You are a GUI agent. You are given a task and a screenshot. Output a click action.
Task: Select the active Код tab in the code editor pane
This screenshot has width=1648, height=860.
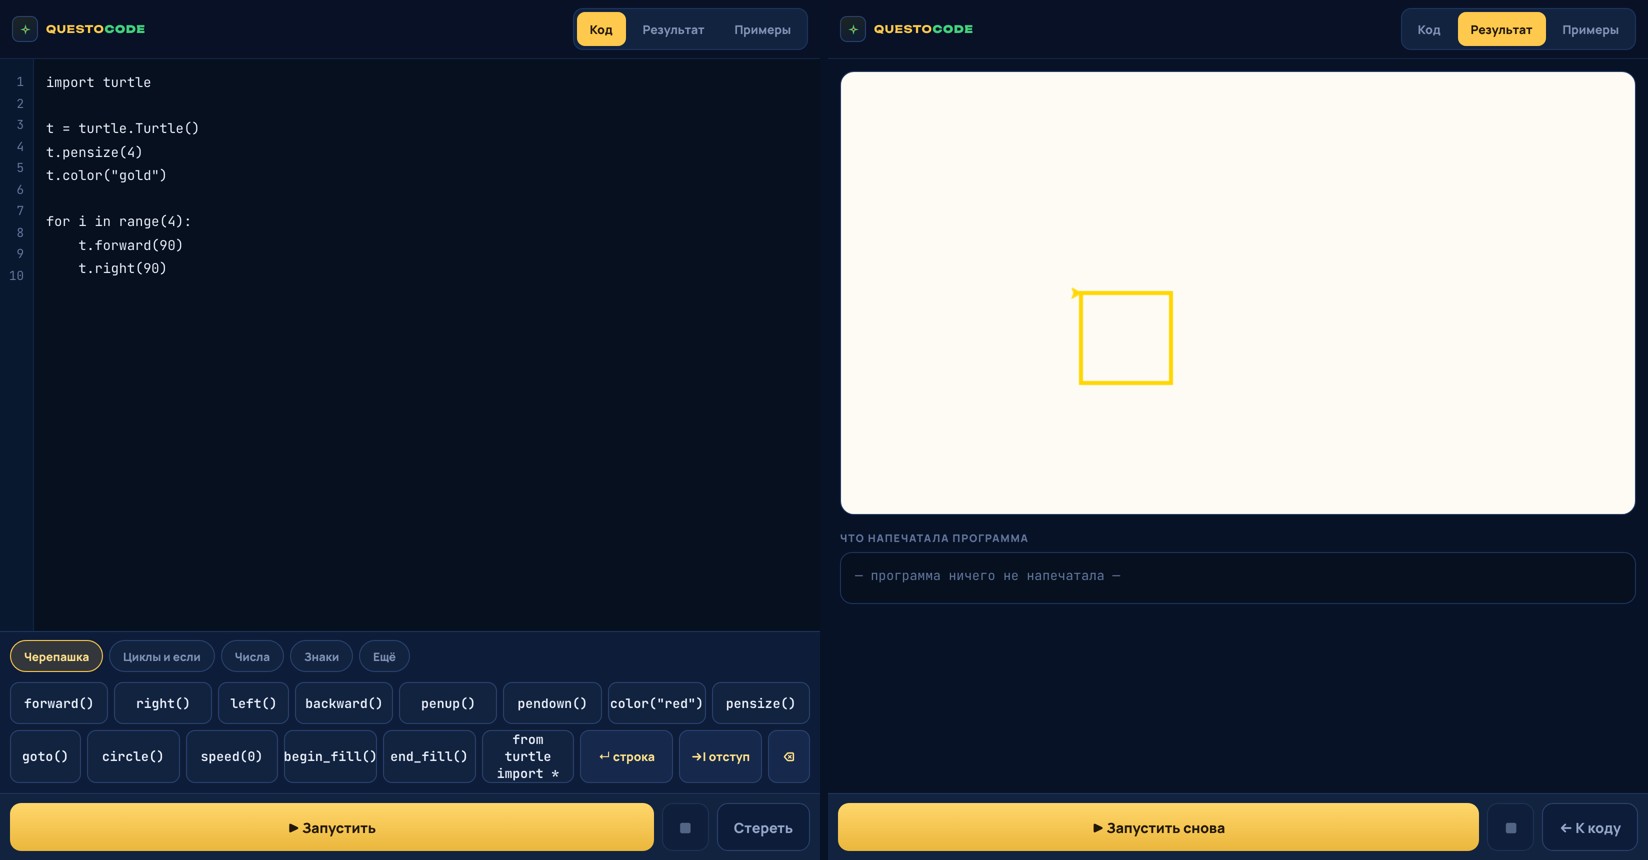click(x=601, y=30)
